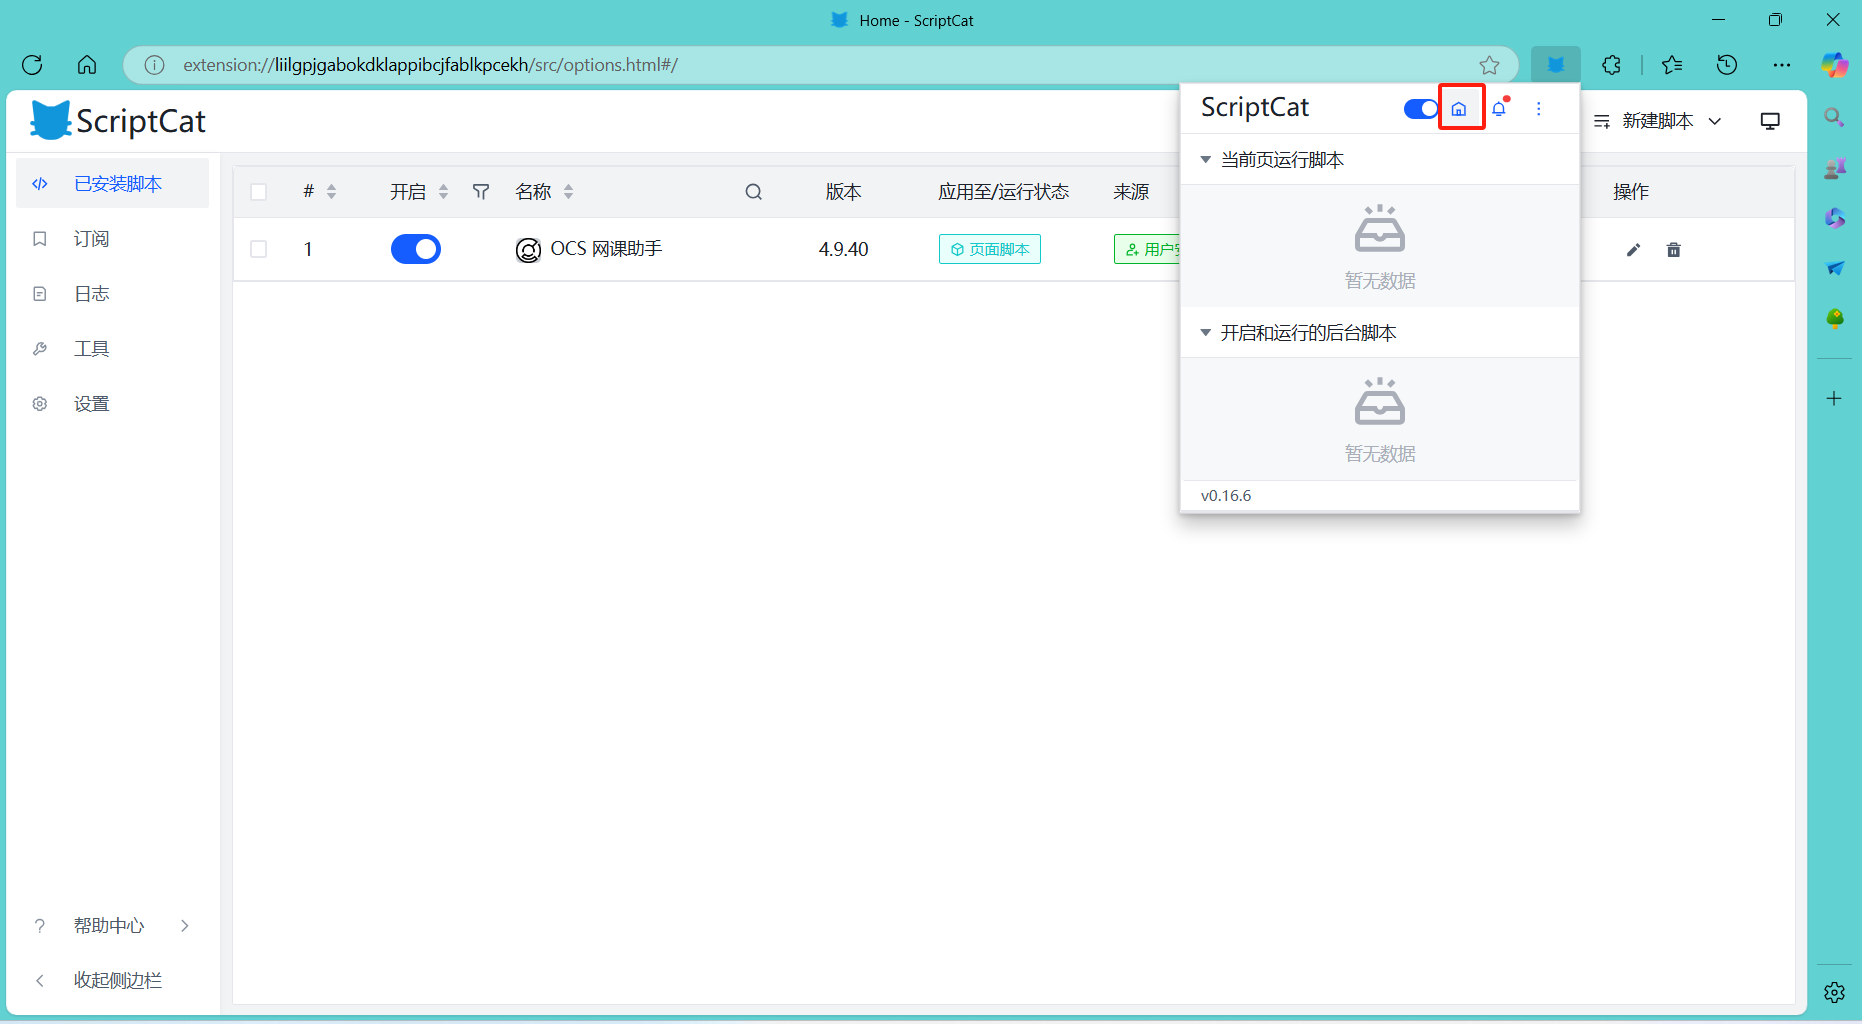The width and height of the screenshot is (1862, 1024).
Task: Sort by the # column
Action: pos(331,192)
